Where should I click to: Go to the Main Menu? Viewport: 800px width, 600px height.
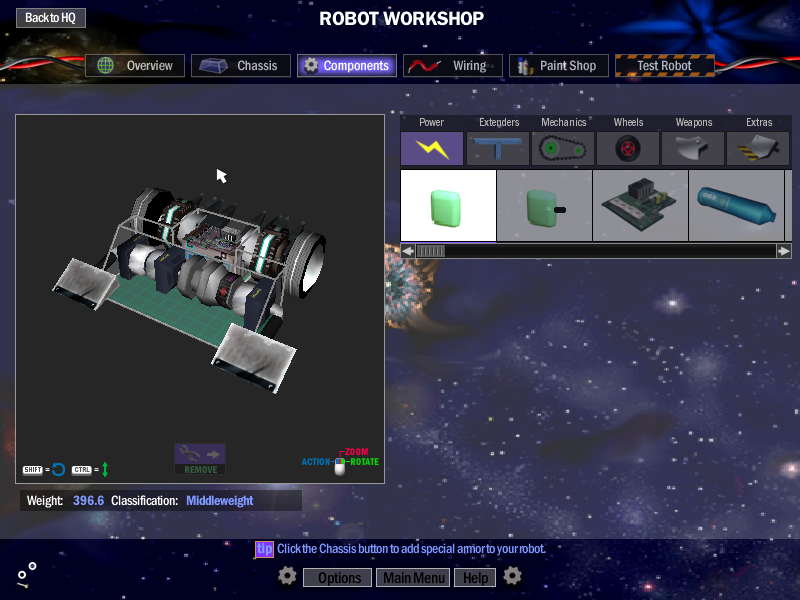(413, 578)
